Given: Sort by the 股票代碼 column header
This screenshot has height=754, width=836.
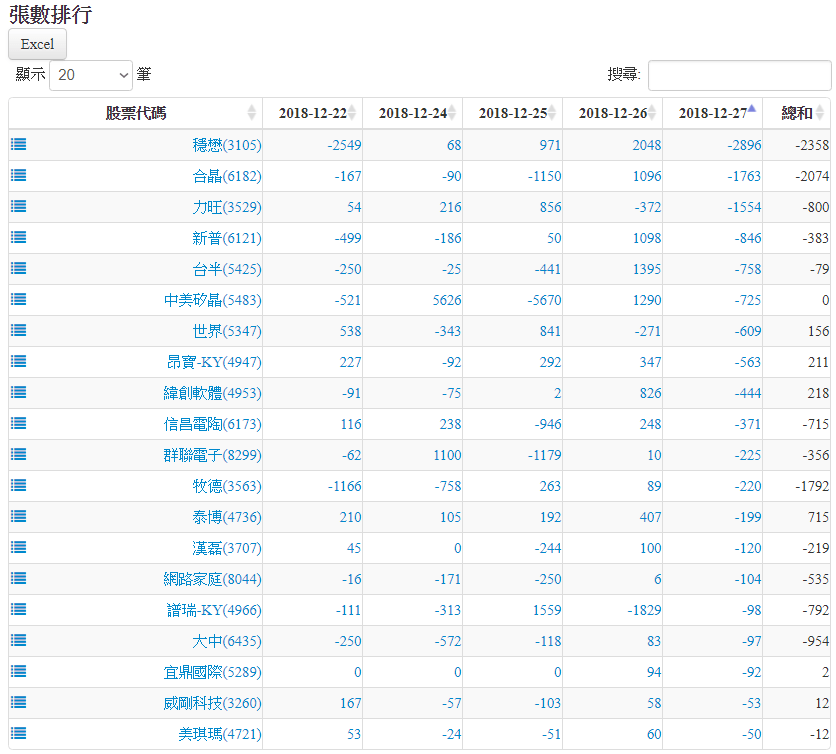Looking at the screenshot, I should [136, 113].
